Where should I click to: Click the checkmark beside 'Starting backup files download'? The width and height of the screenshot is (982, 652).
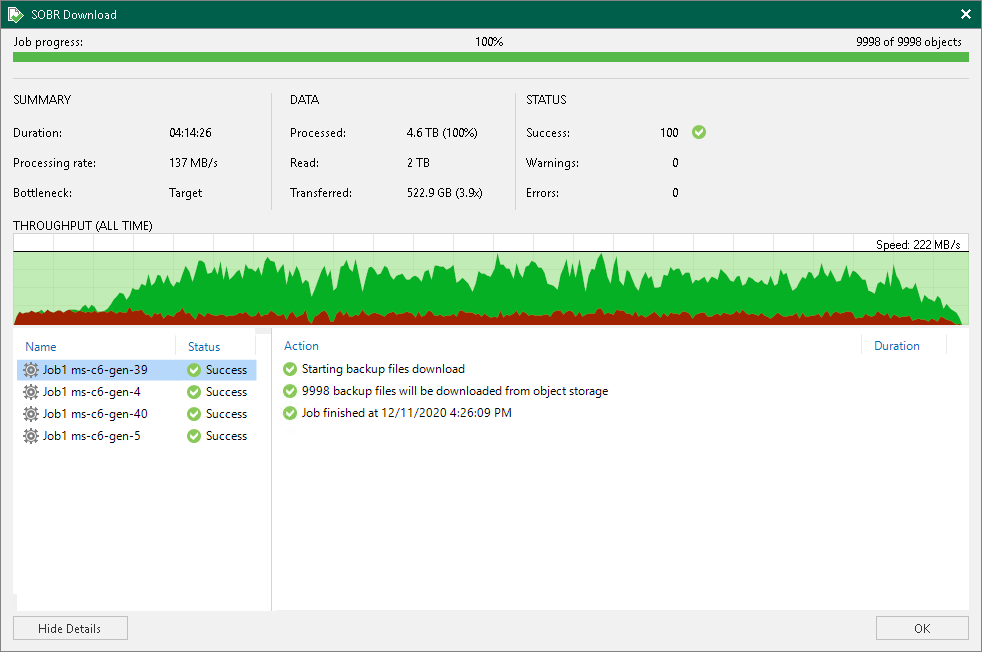click(x=290, y=369)
